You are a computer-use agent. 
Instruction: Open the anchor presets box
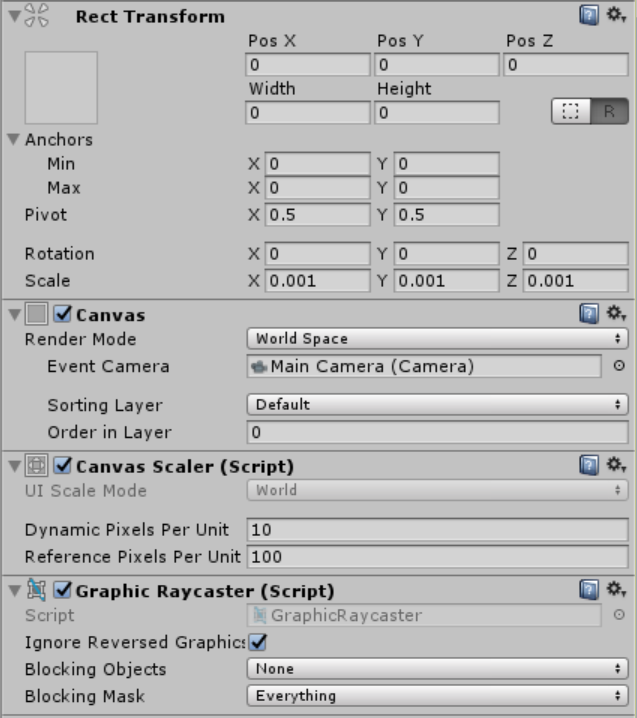click(x=61, y=88)
